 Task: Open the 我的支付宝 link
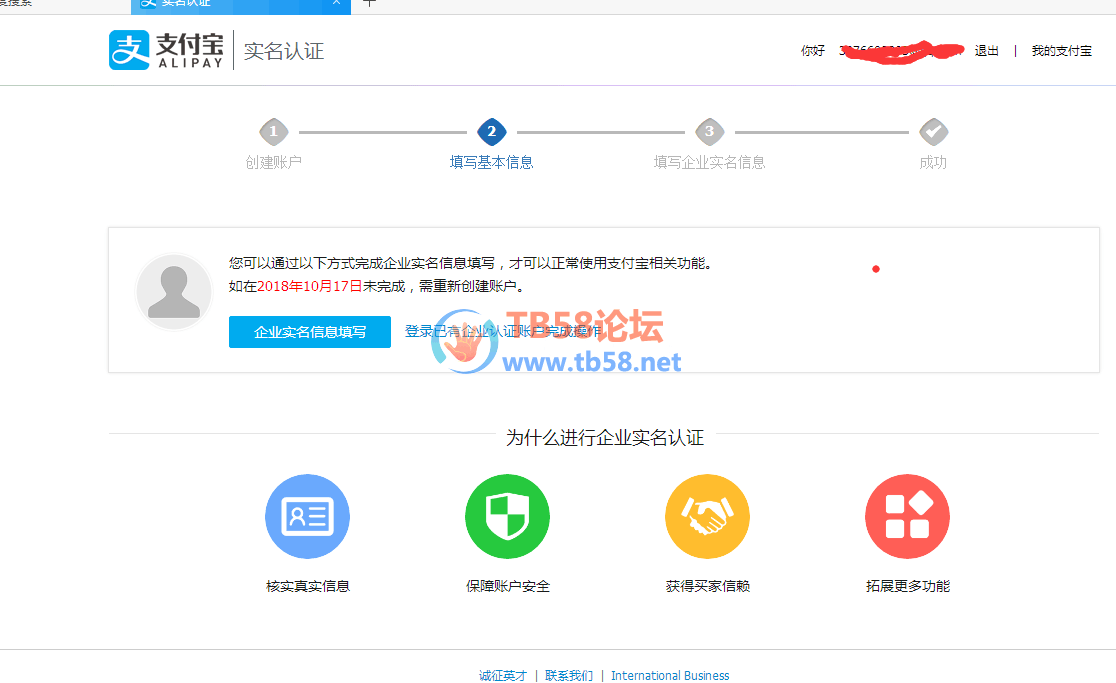coord(1061,51)
